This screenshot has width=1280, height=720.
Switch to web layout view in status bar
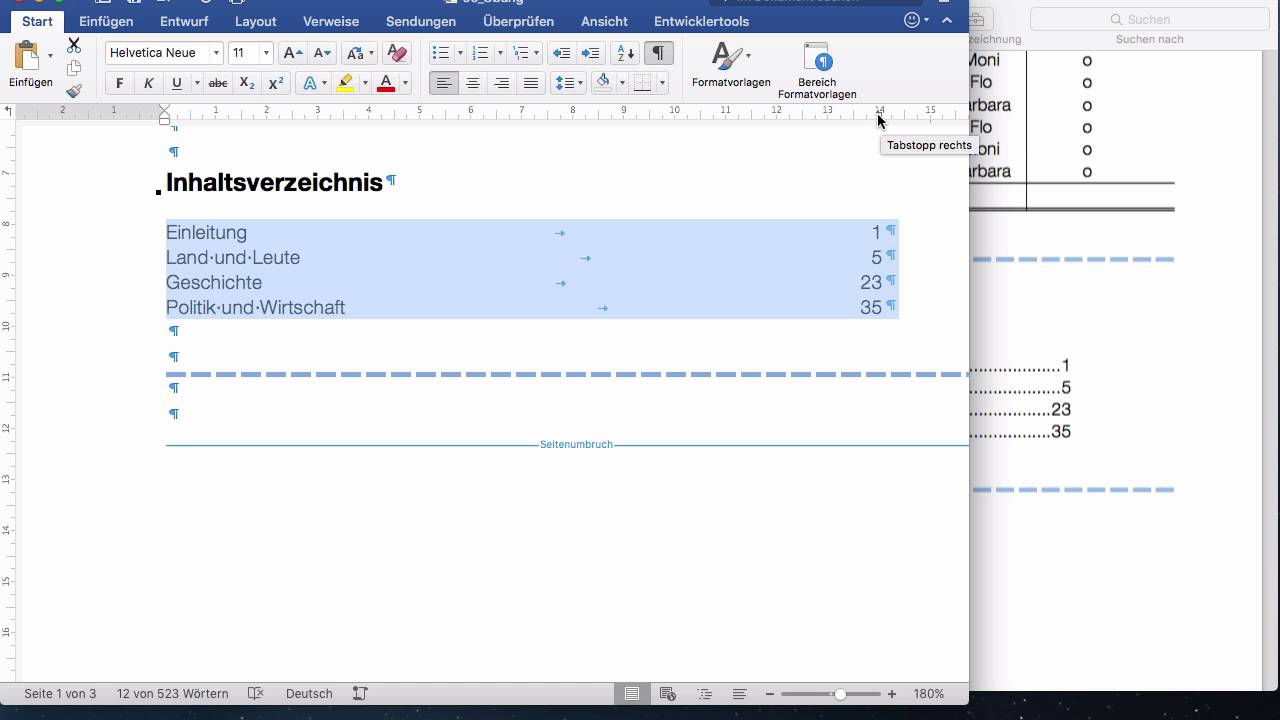click(x=668, y=694)
